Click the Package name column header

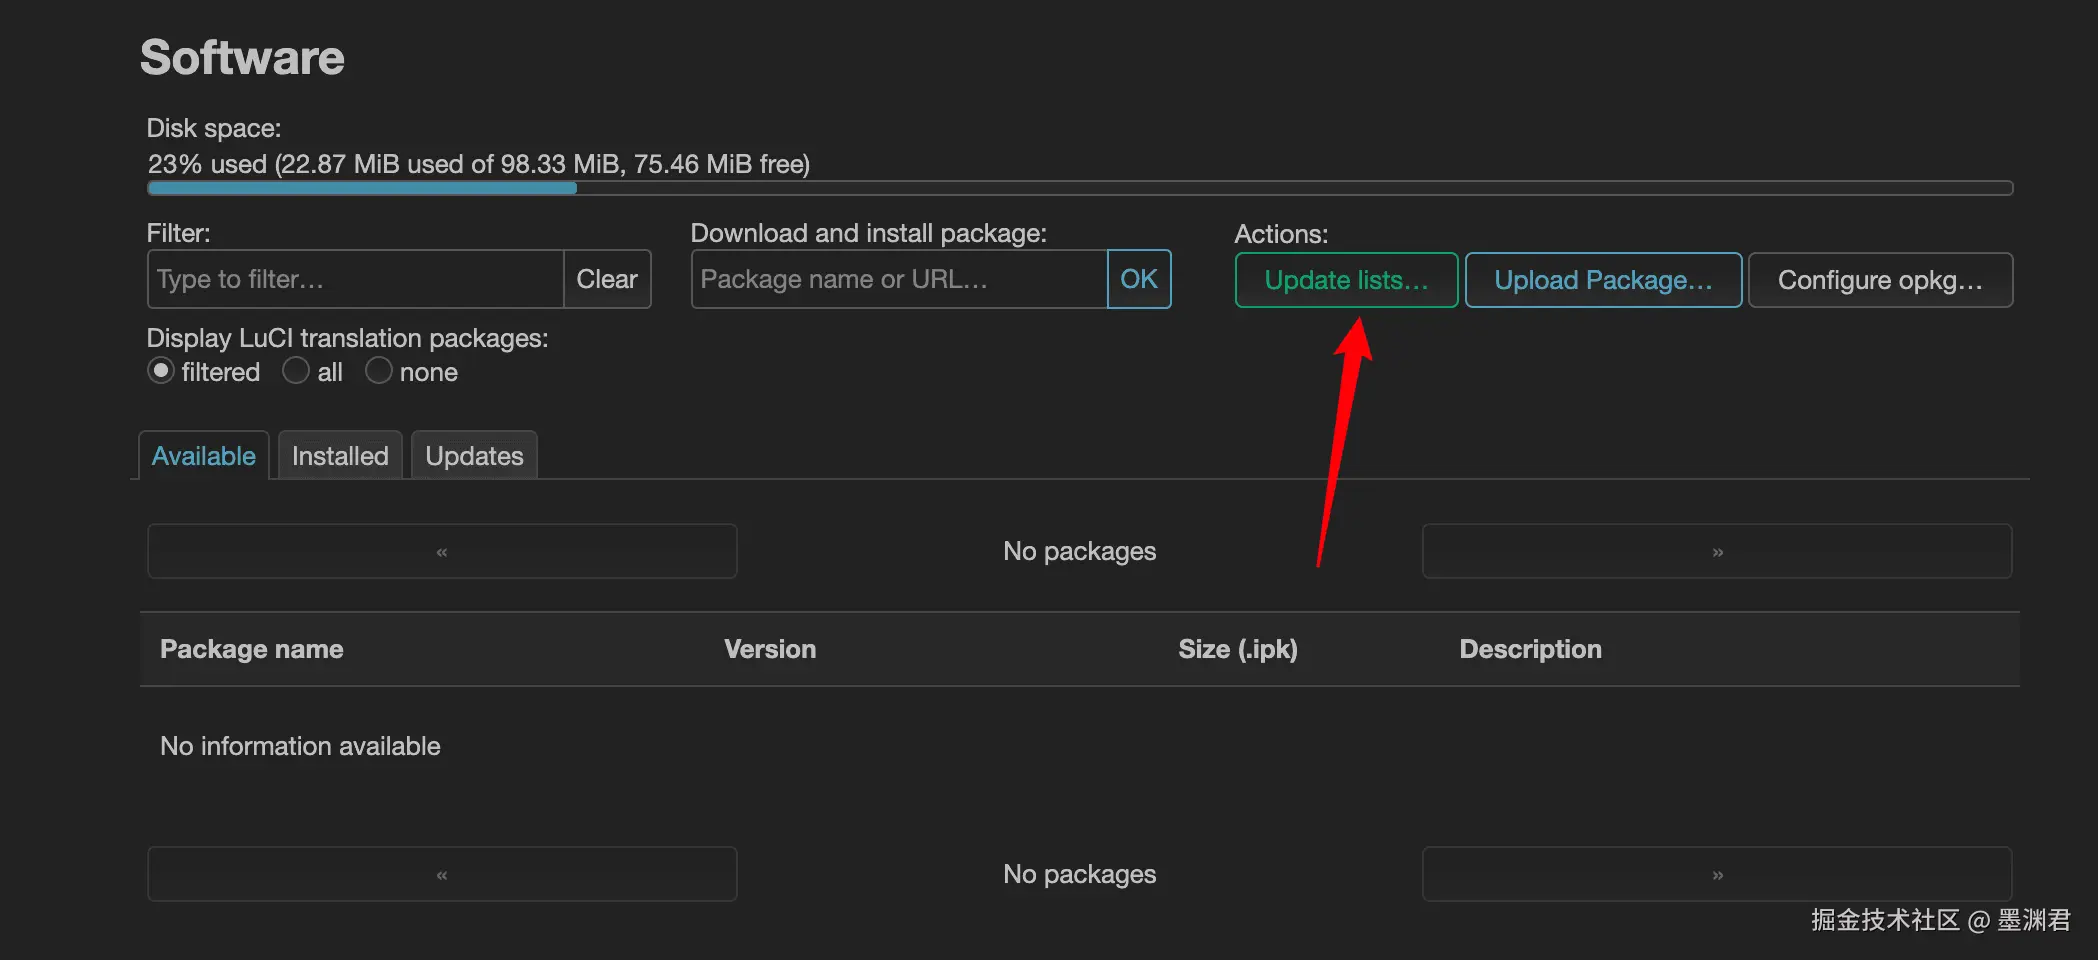252,649
